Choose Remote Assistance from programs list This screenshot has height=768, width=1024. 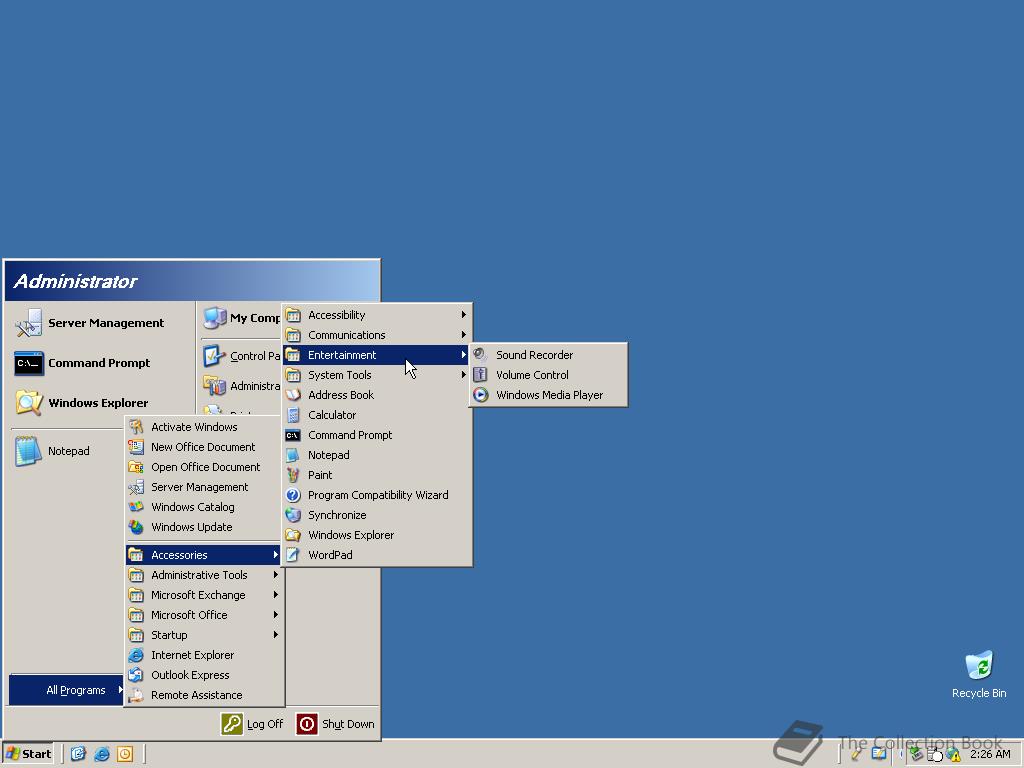click(196, 695)
